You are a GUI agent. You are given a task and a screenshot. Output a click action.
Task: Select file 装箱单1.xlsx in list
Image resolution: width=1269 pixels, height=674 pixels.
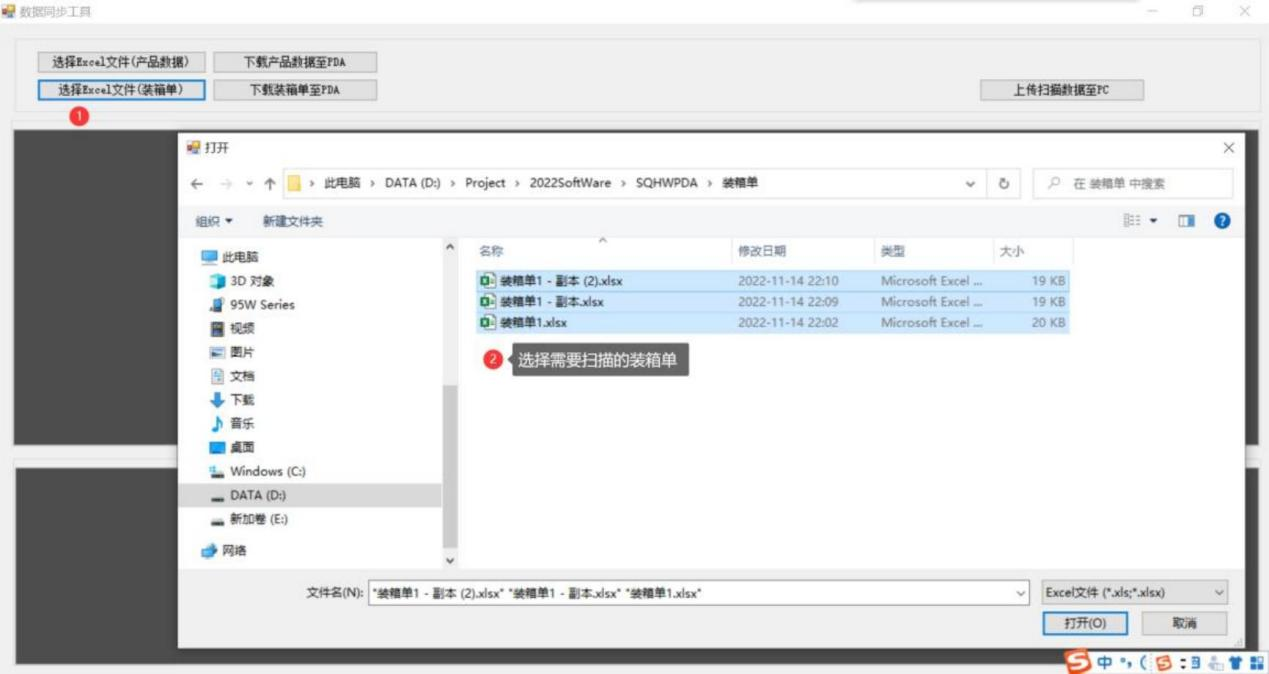tap(533, 323)
